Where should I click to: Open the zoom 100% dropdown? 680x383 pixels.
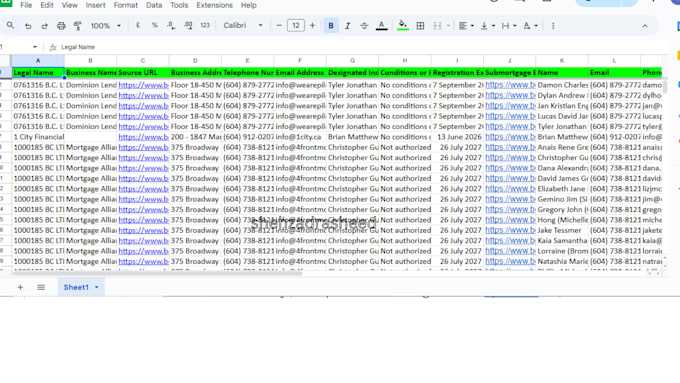[x=106, y=26]
